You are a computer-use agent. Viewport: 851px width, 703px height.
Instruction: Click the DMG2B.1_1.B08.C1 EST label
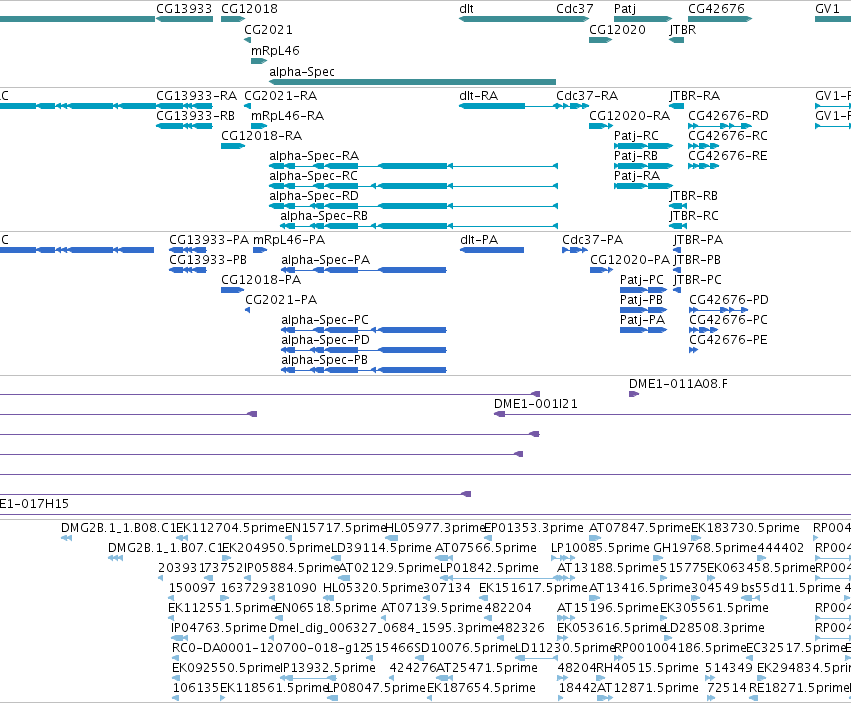(x=118, y=528)
